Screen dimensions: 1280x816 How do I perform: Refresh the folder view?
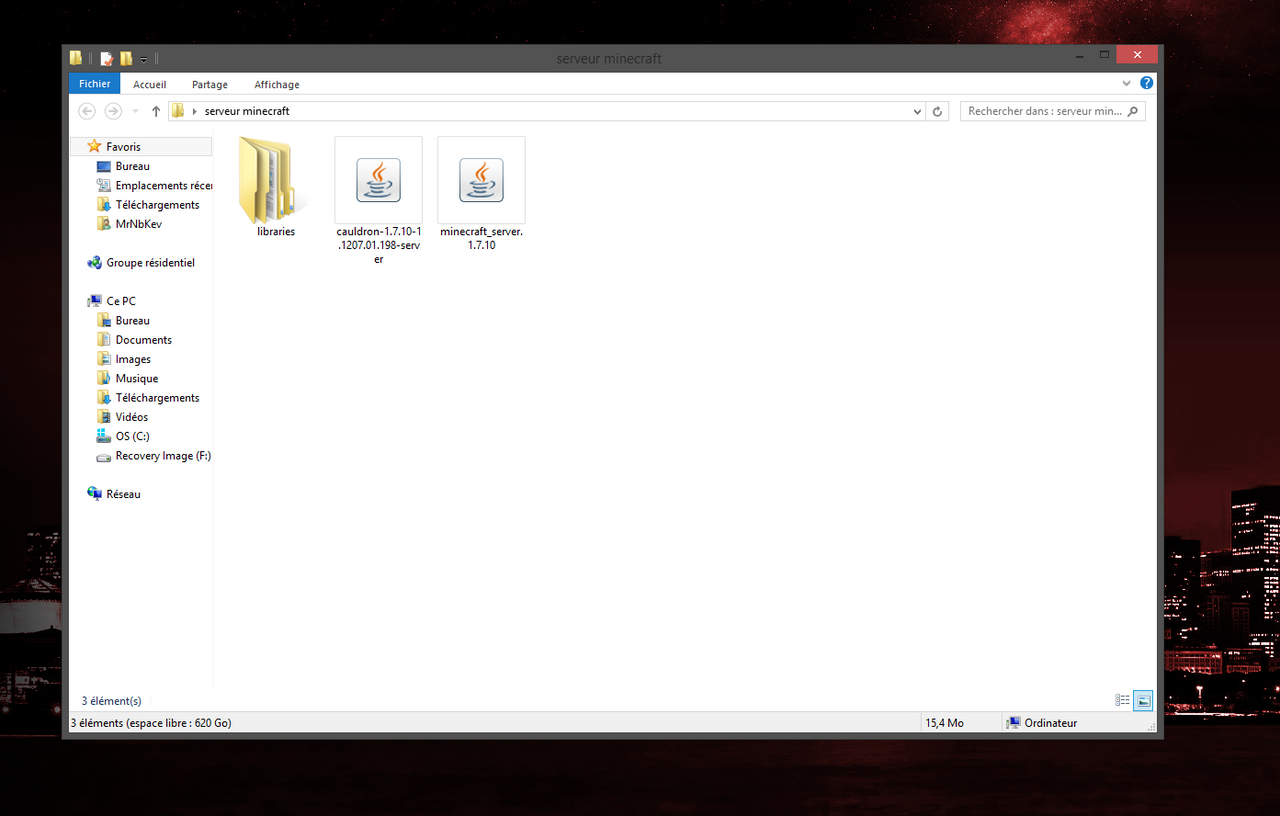click(x=937, y=112)
